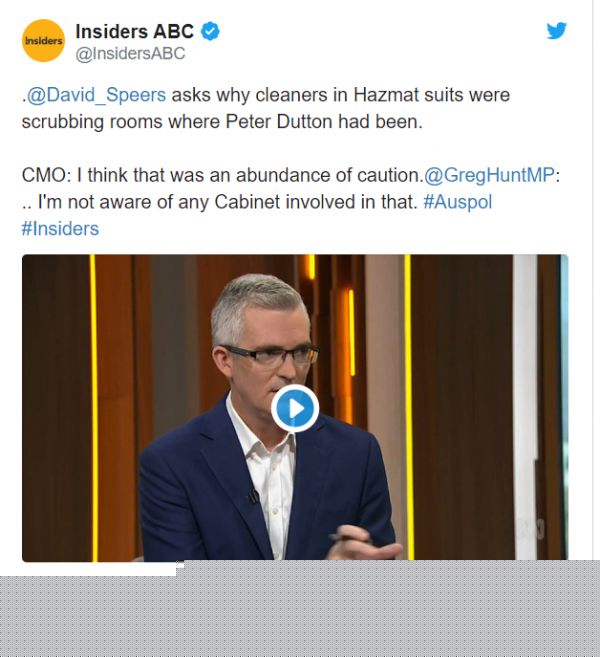Click the yellow light strip left of presenter
This screenshot has width=600, height=657.
94,407
